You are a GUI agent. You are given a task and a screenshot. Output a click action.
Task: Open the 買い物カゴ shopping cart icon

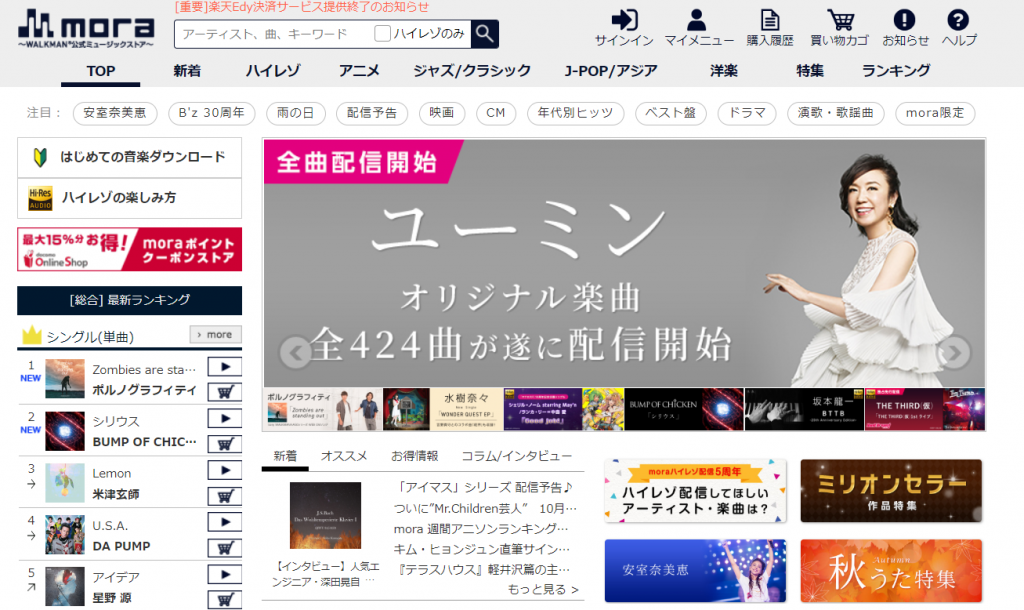click(839, 27)
